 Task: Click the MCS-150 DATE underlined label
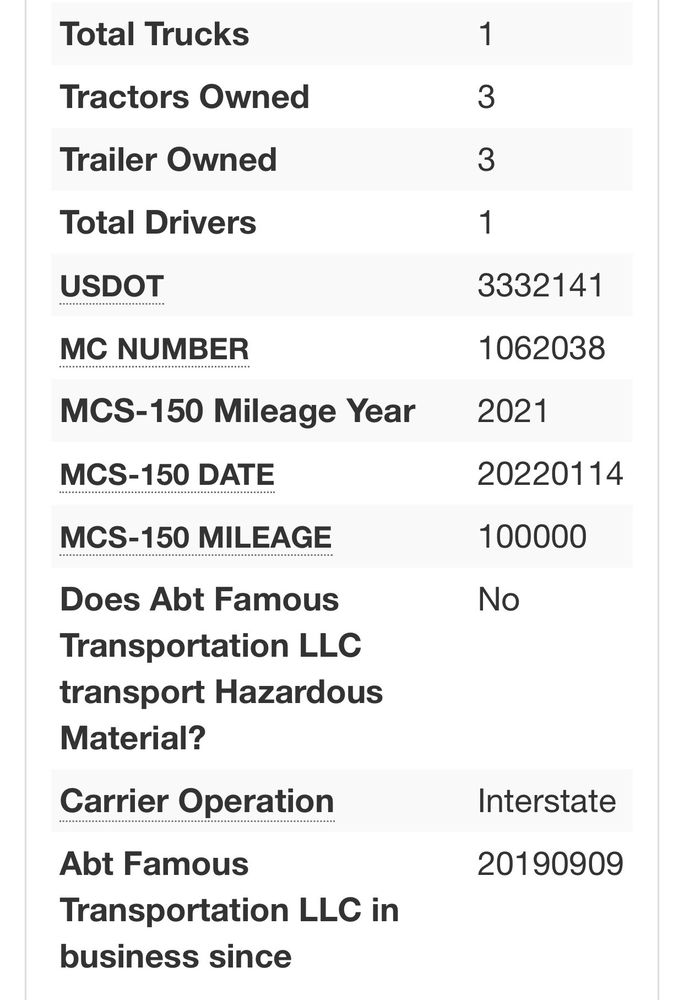(x=167, y=474)
